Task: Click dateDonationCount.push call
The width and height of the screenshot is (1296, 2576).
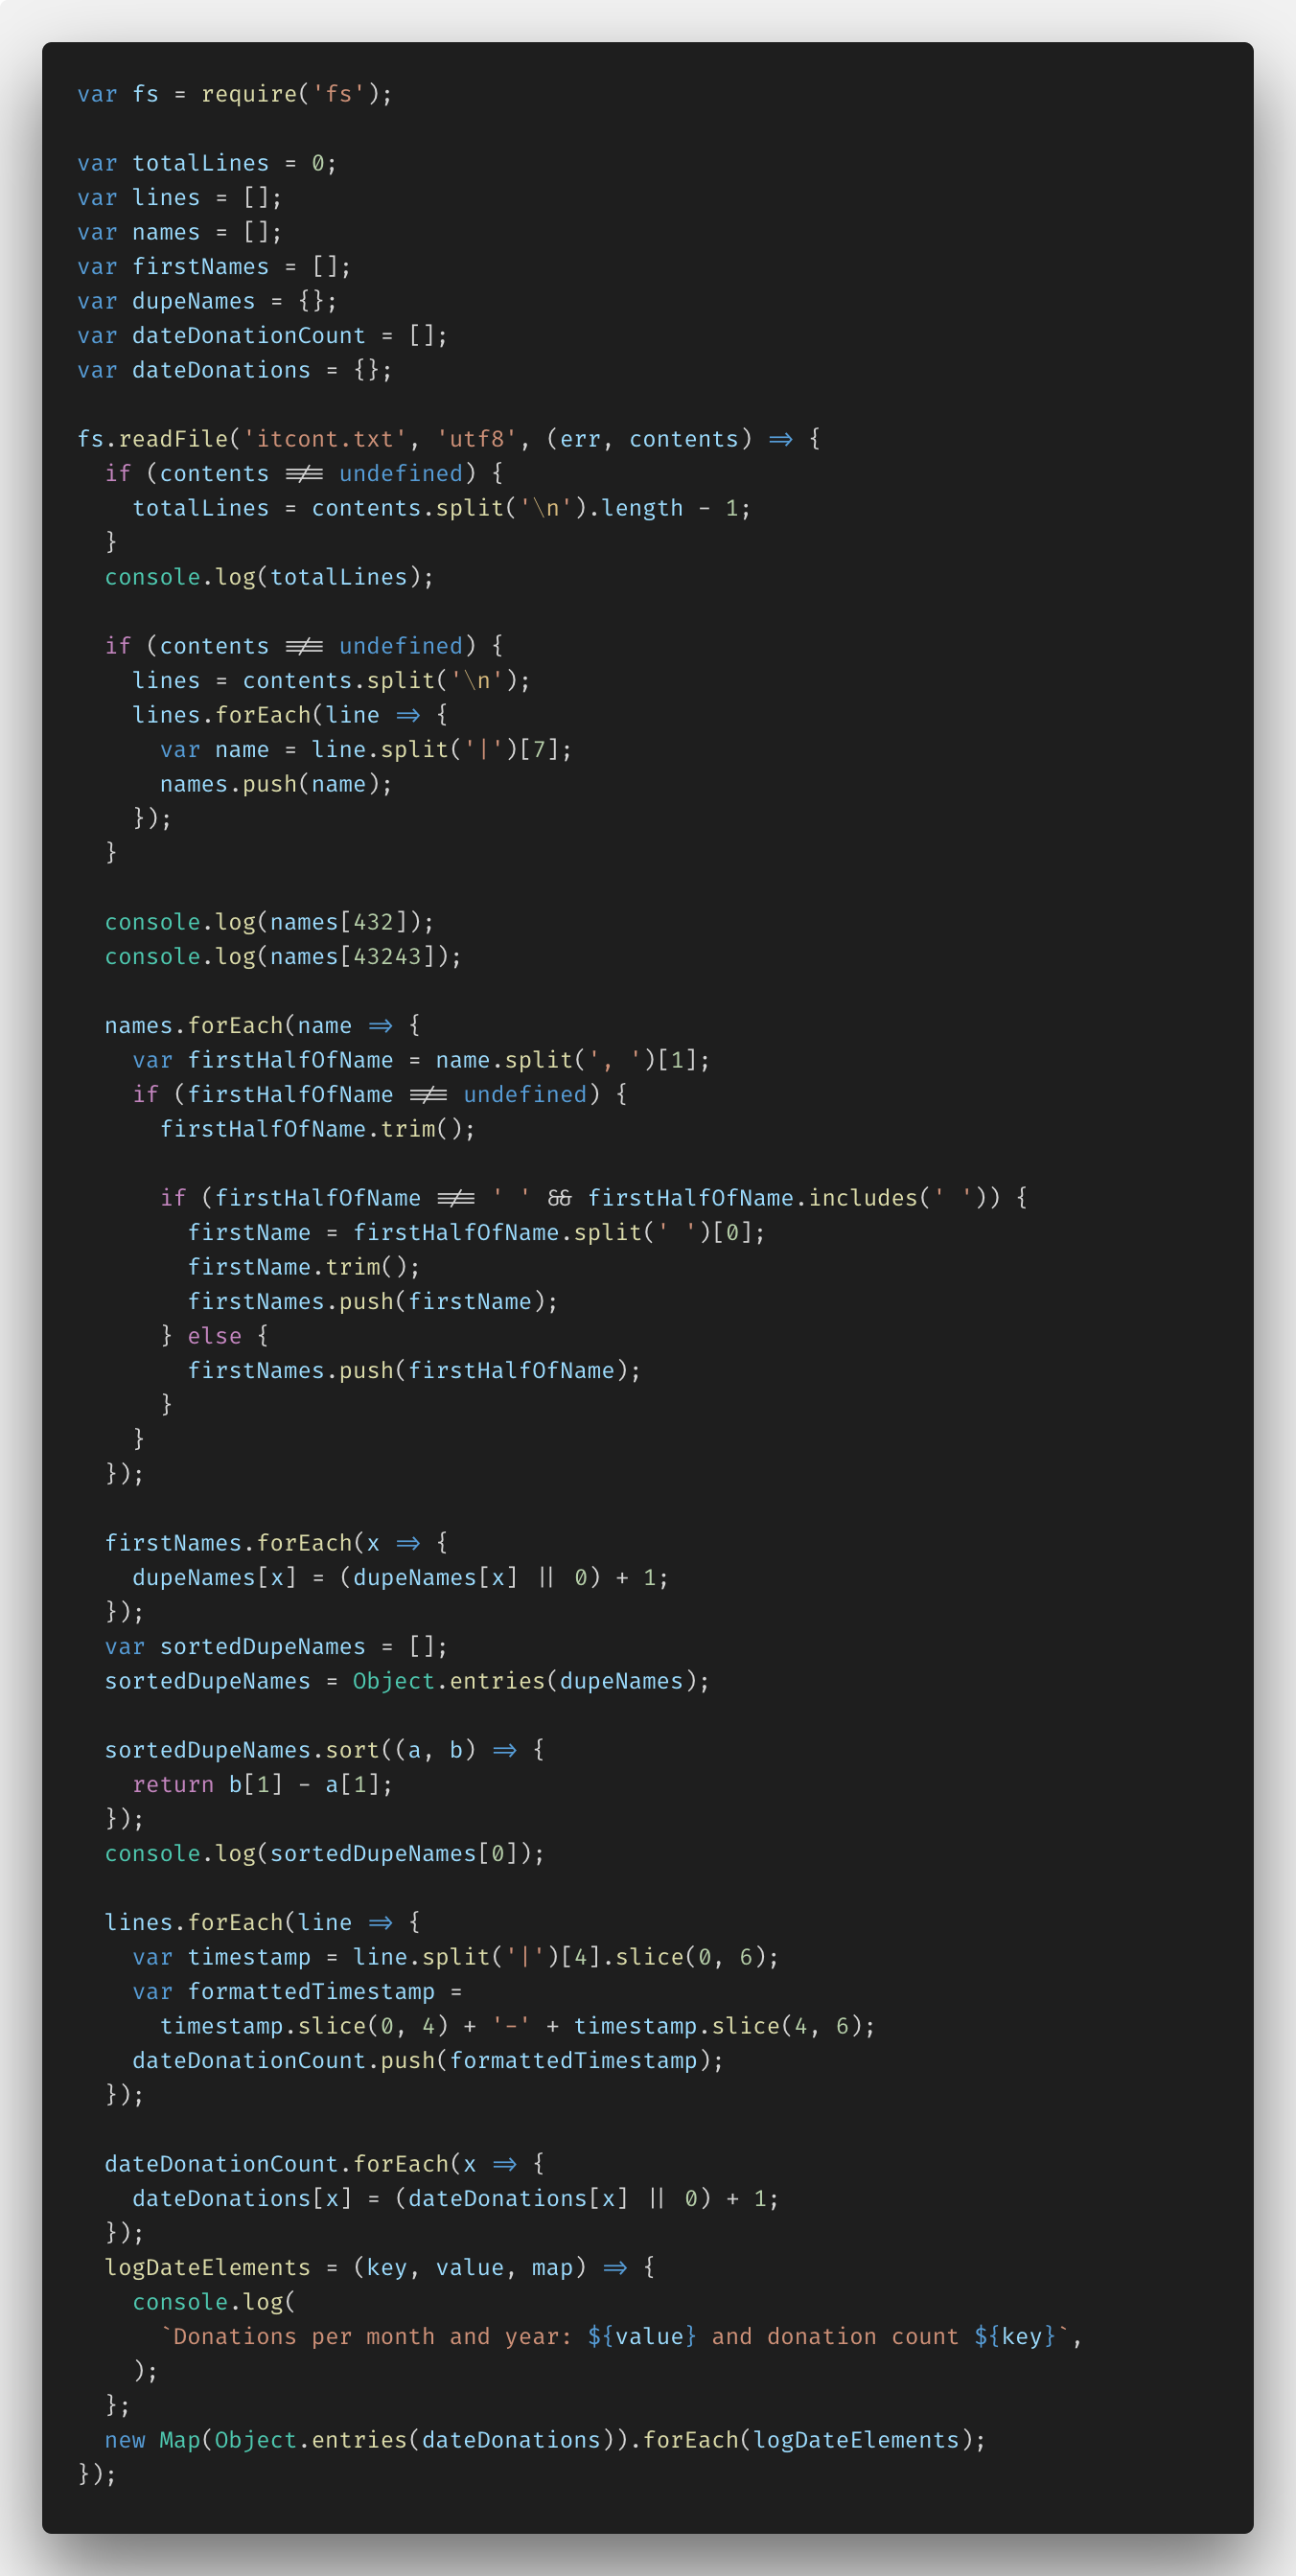Action: coord(427,2060)
